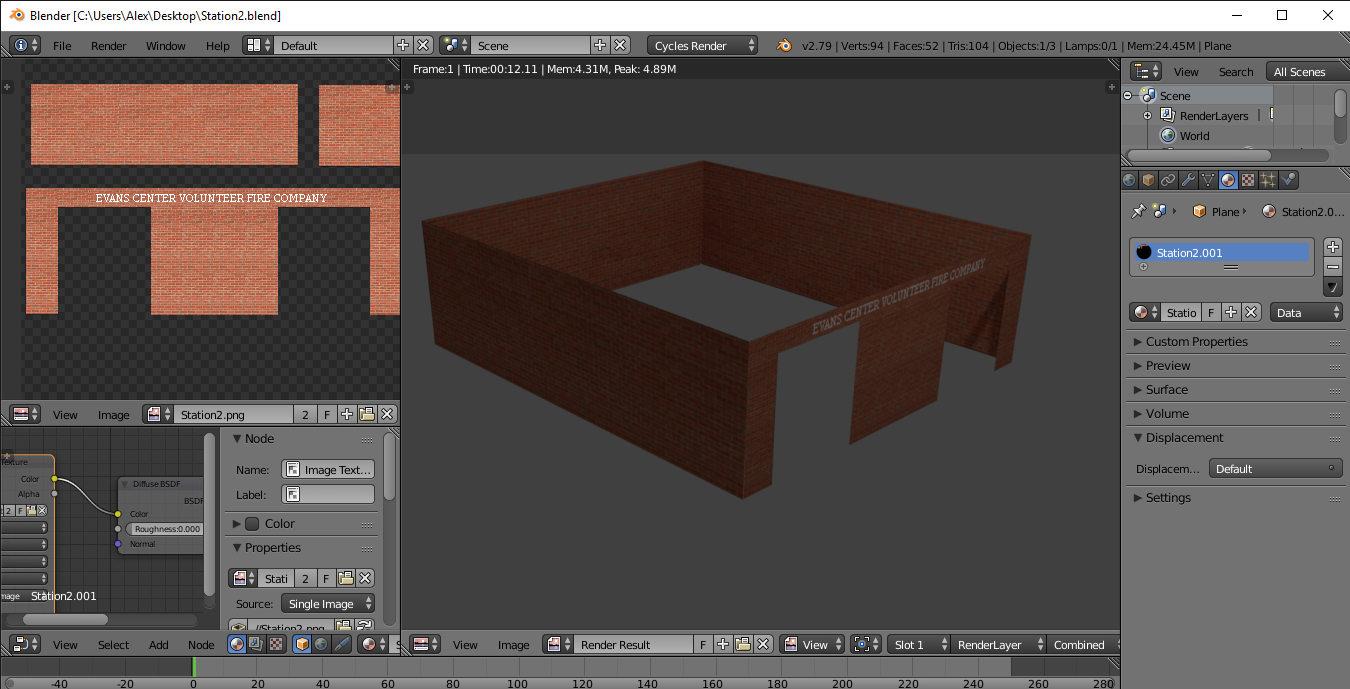
Task: Select compositing nodes tree type
Action: pos(256,645)
